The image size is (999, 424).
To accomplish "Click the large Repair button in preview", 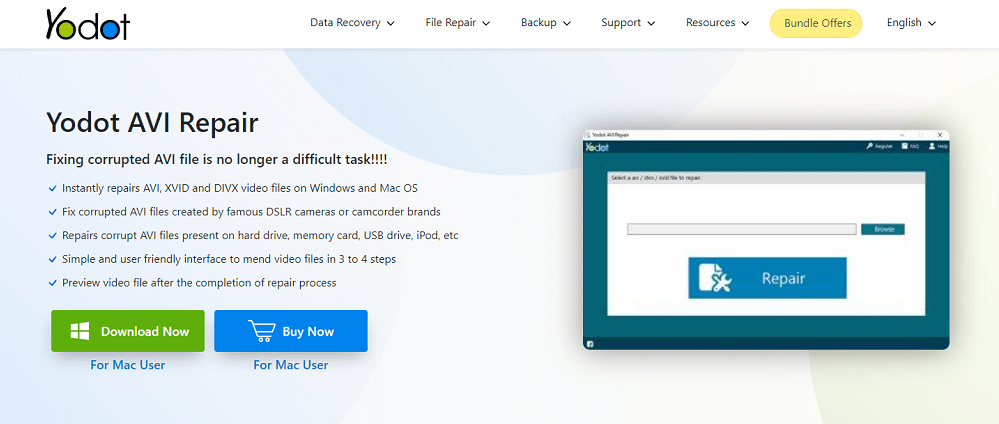I will 767,278.
